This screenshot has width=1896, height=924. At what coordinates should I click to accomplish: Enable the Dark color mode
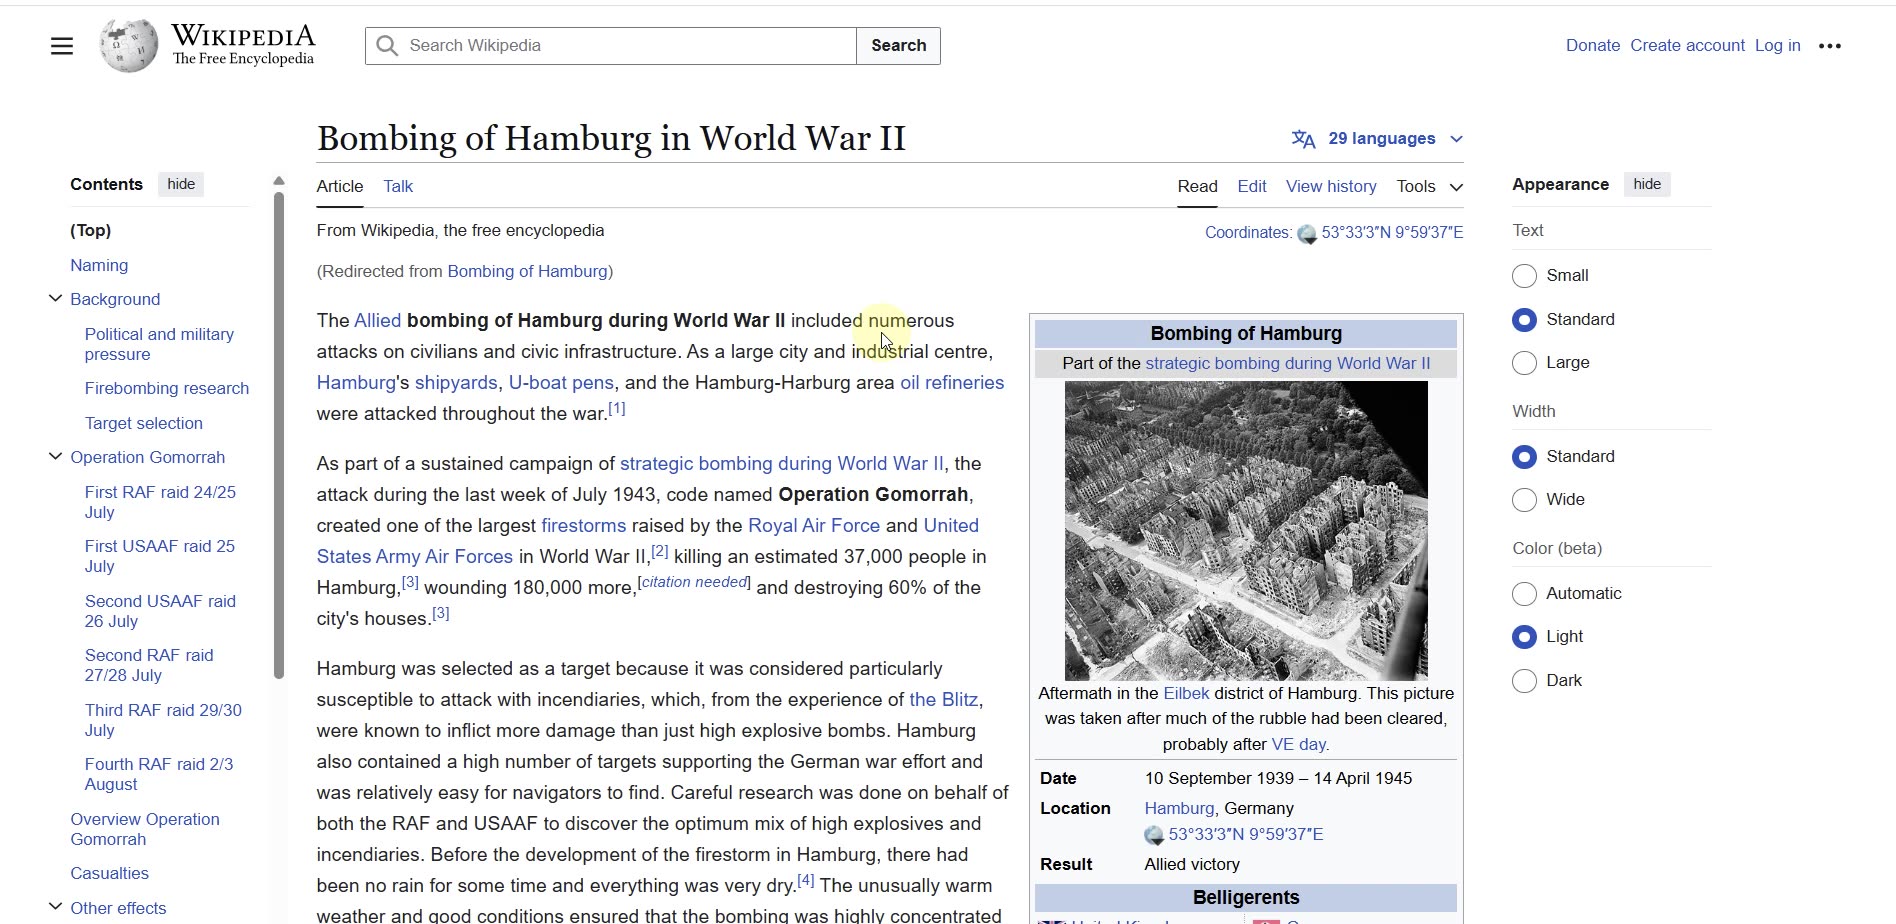pyautogui.click(x=1524, y=681)
